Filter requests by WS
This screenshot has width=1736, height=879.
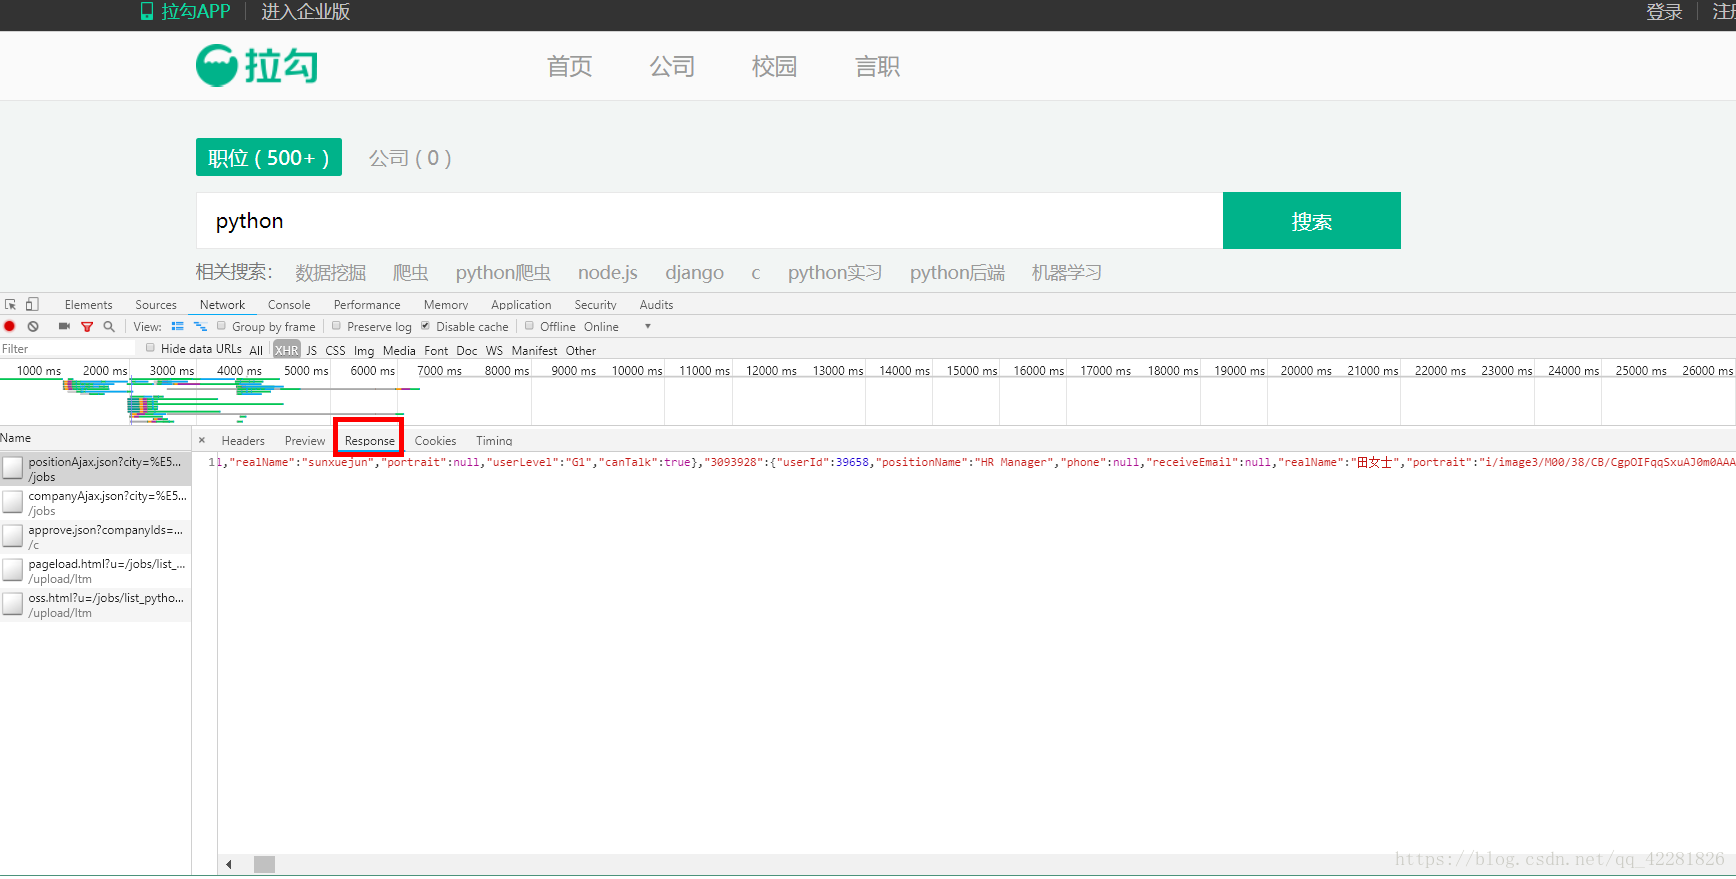(x=494, y=351)
